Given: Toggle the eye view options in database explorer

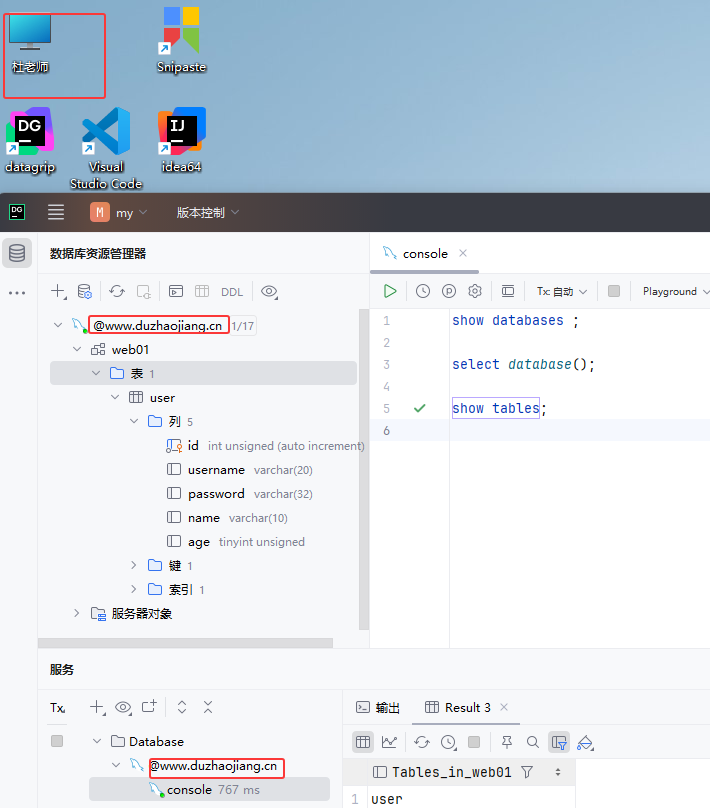Looking at the screenshot, I should (269, 292).
